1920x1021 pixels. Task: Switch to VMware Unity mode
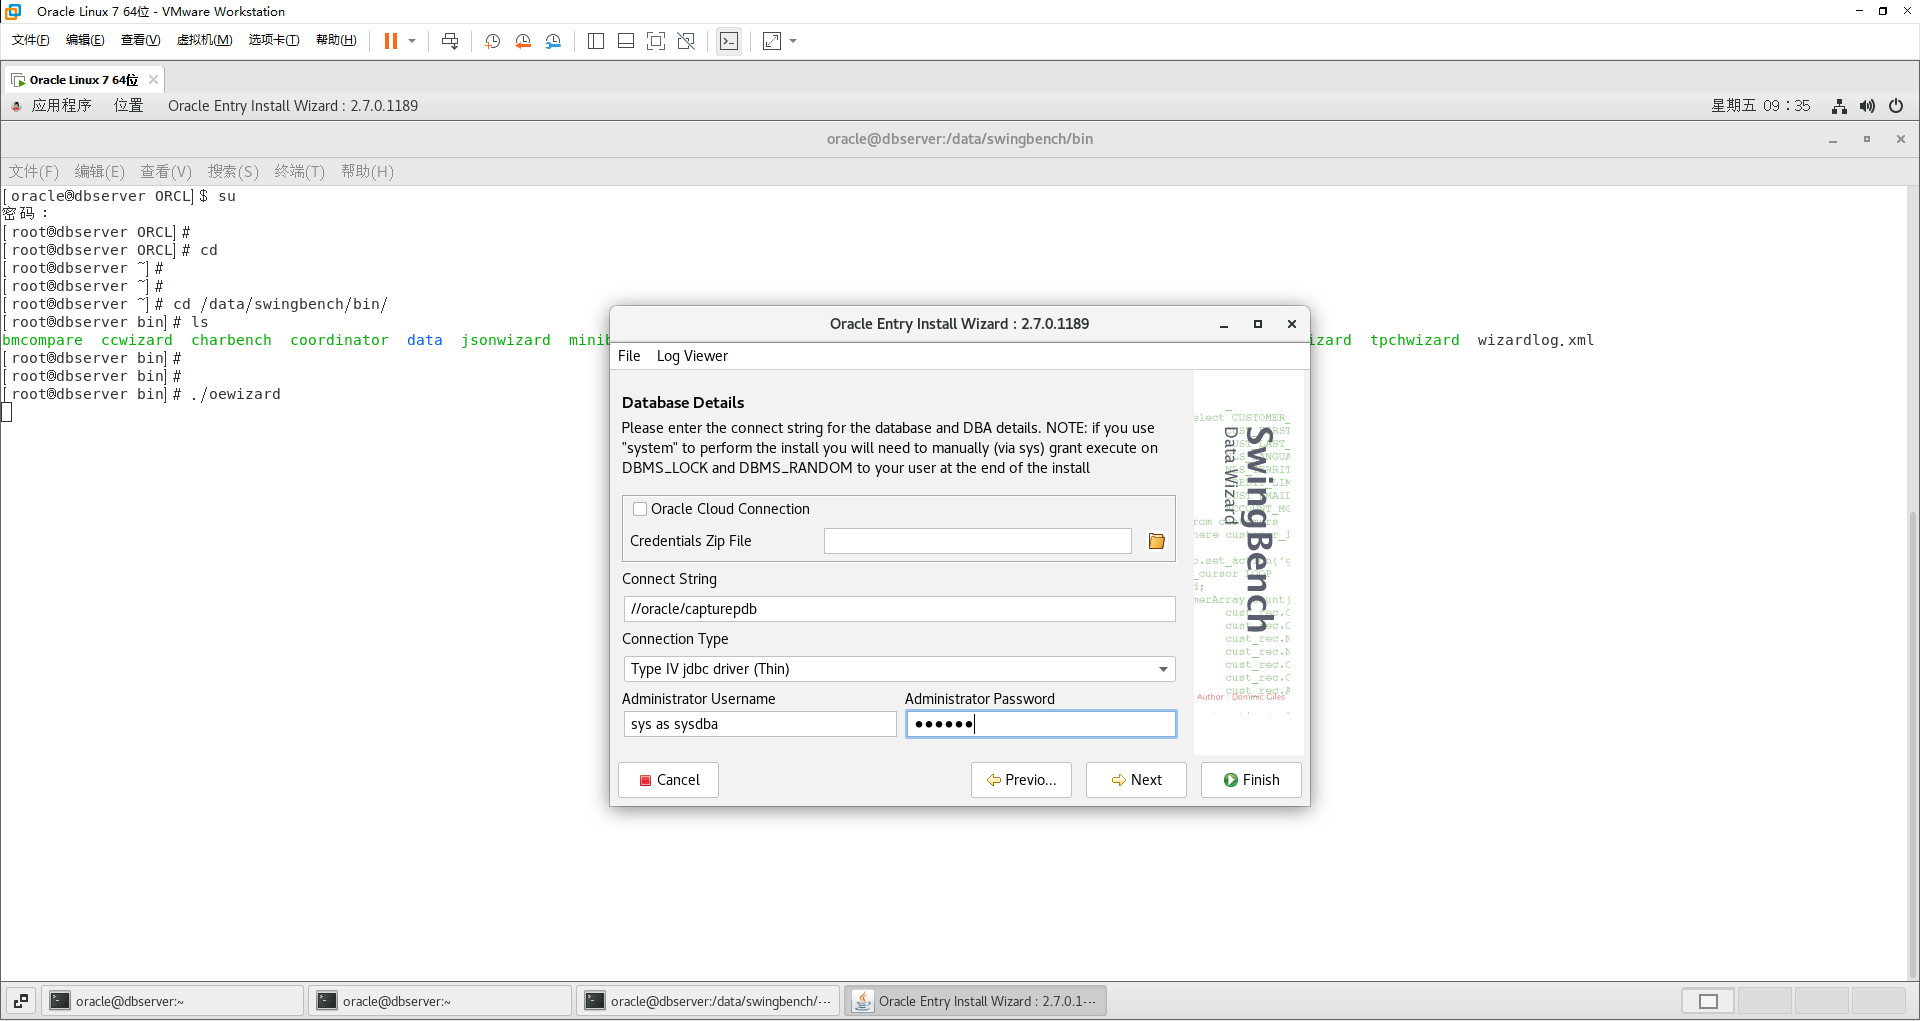[686, 41]
